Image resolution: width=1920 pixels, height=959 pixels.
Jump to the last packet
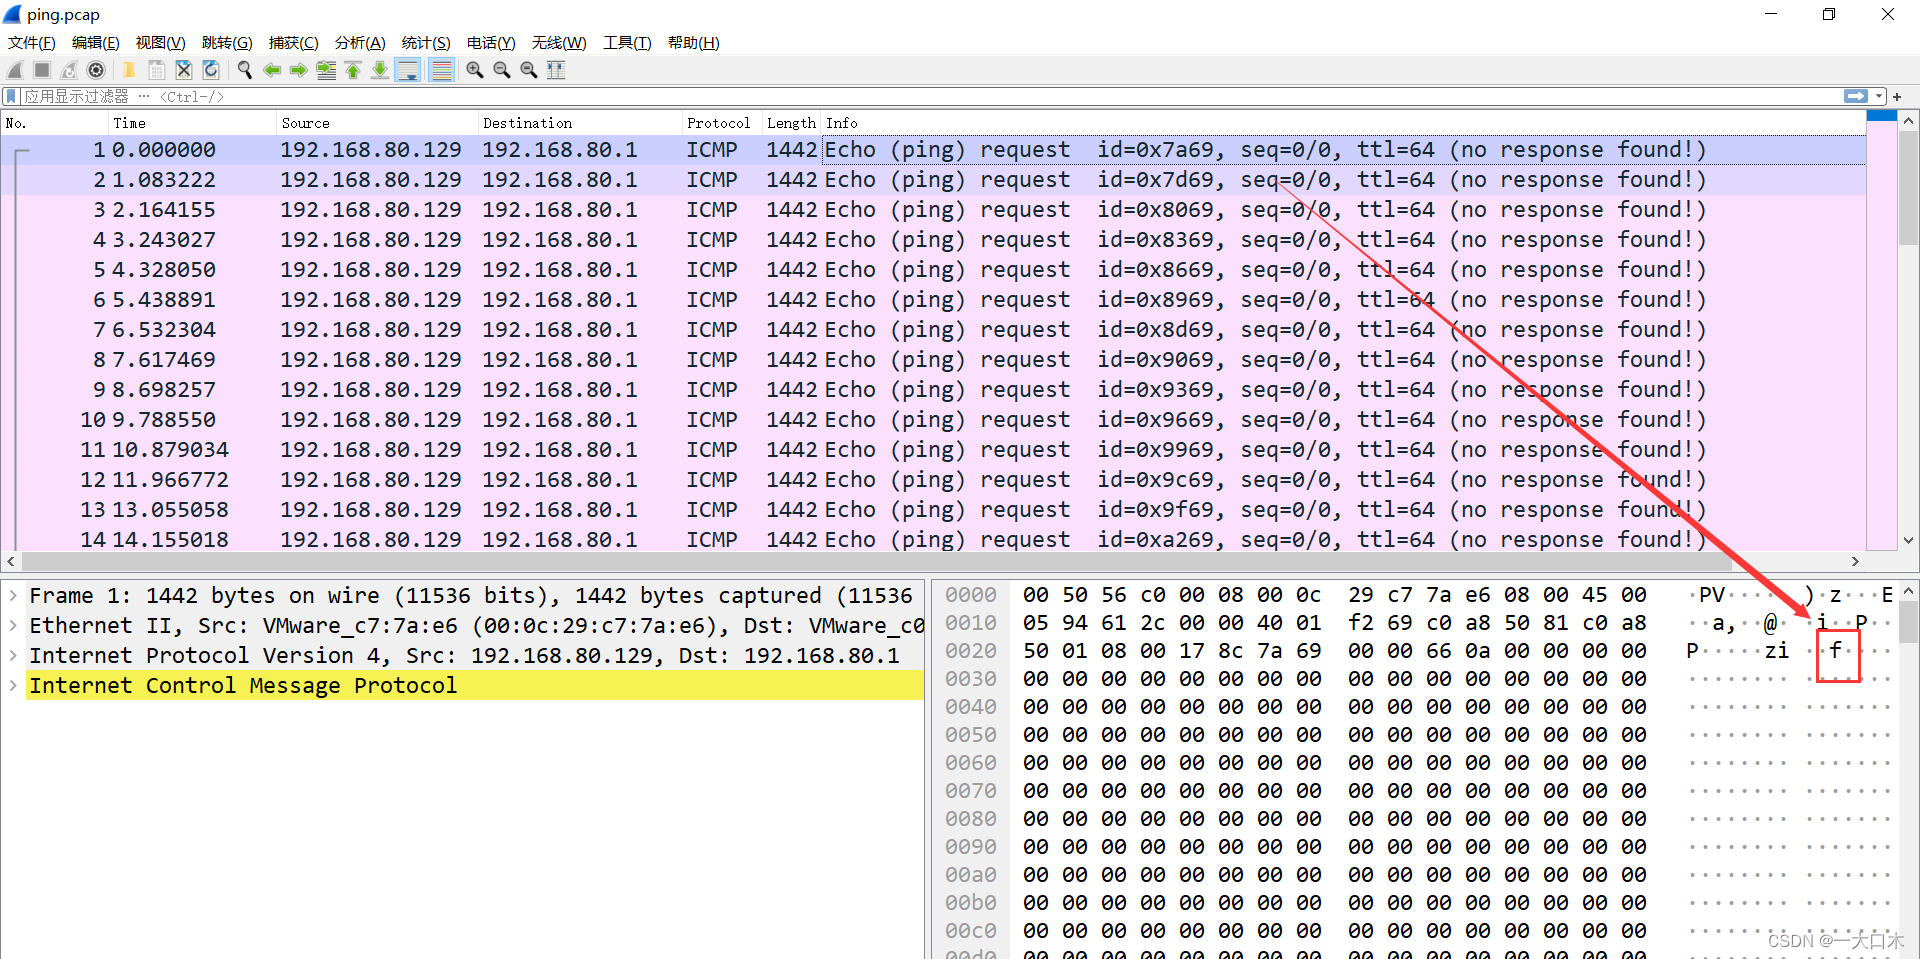pos(379,69)
